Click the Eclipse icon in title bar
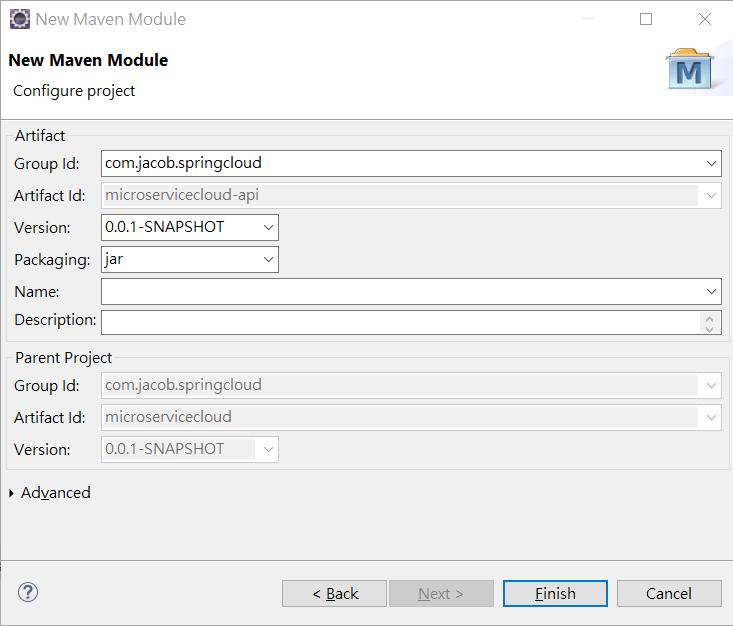This screenshot has width=733, height=626. [x=20, y=19]
